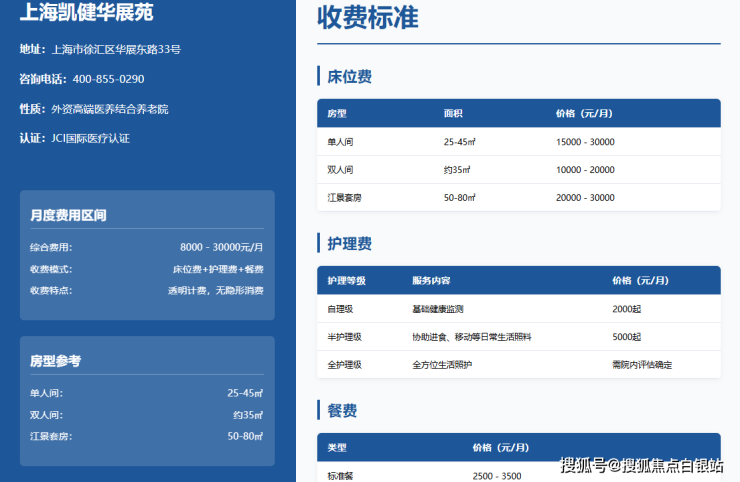Click the price 10000 - 20000
The image size is (740, 482).
pos(585,170)
